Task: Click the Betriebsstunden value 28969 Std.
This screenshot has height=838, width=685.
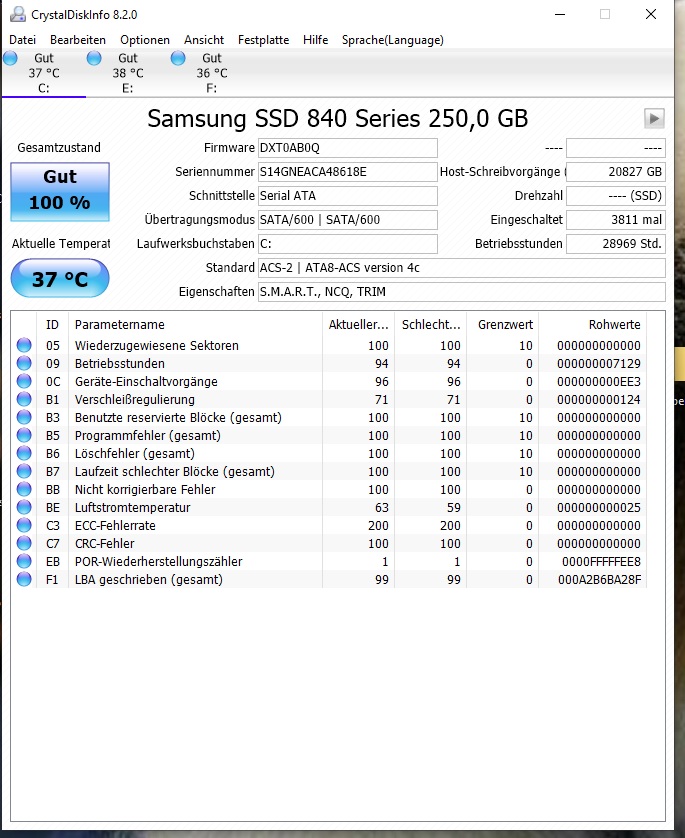Action: pos(616,244)
